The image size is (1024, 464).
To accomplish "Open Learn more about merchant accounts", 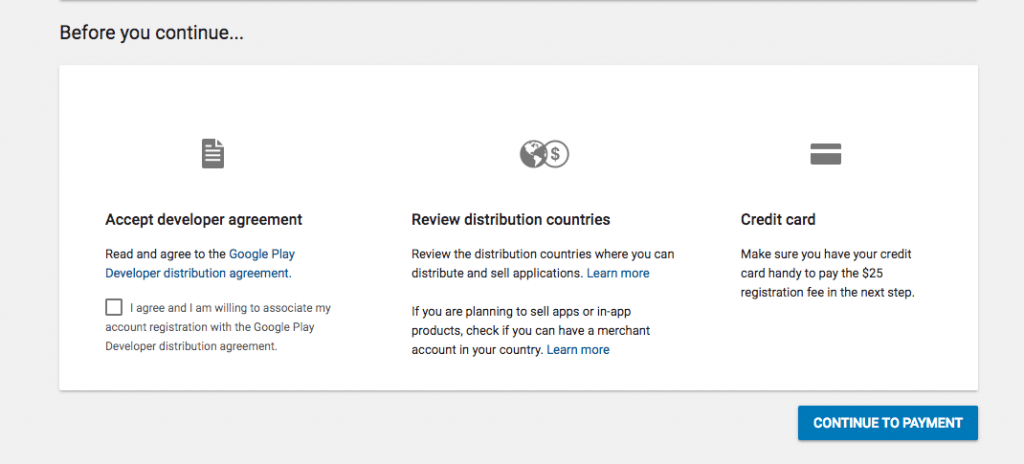I will [578, 350].
